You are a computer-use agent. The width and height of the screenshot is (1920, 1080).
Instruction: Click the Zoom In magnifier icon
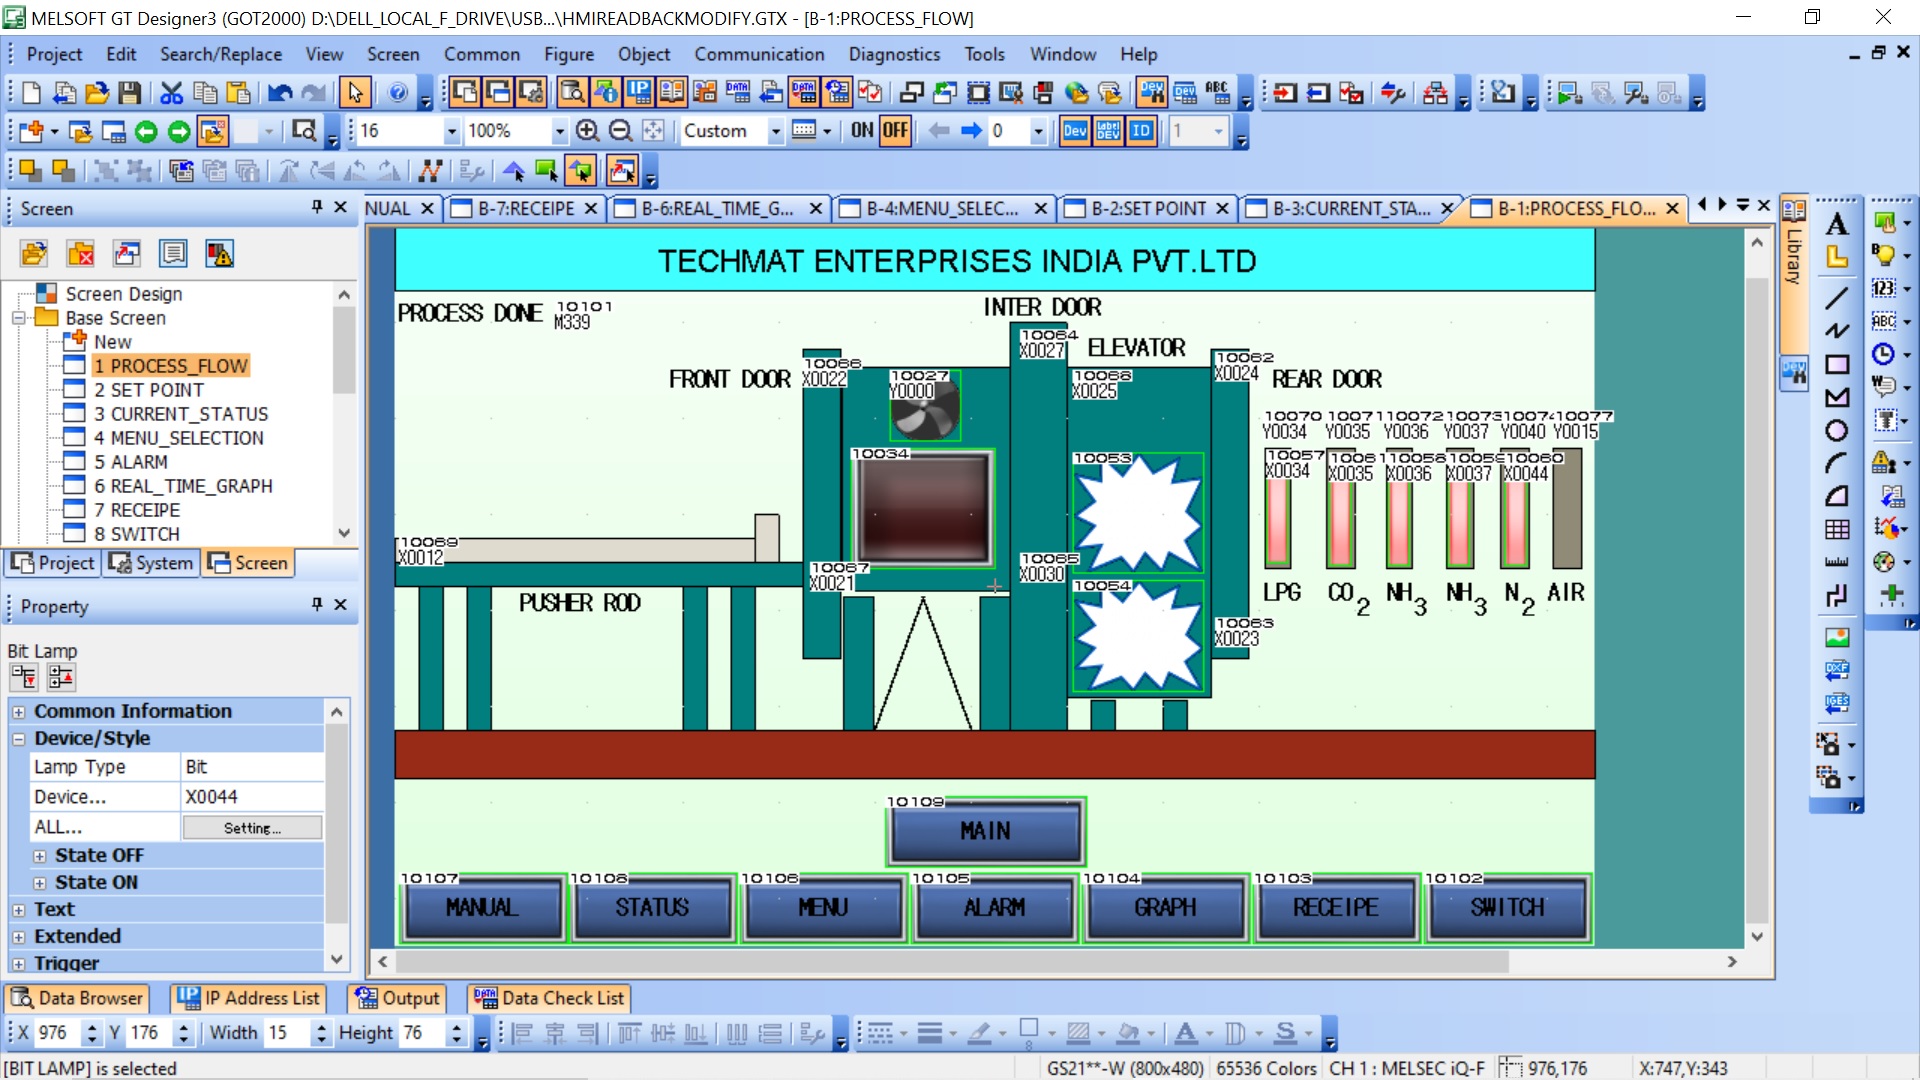[588, 131]
